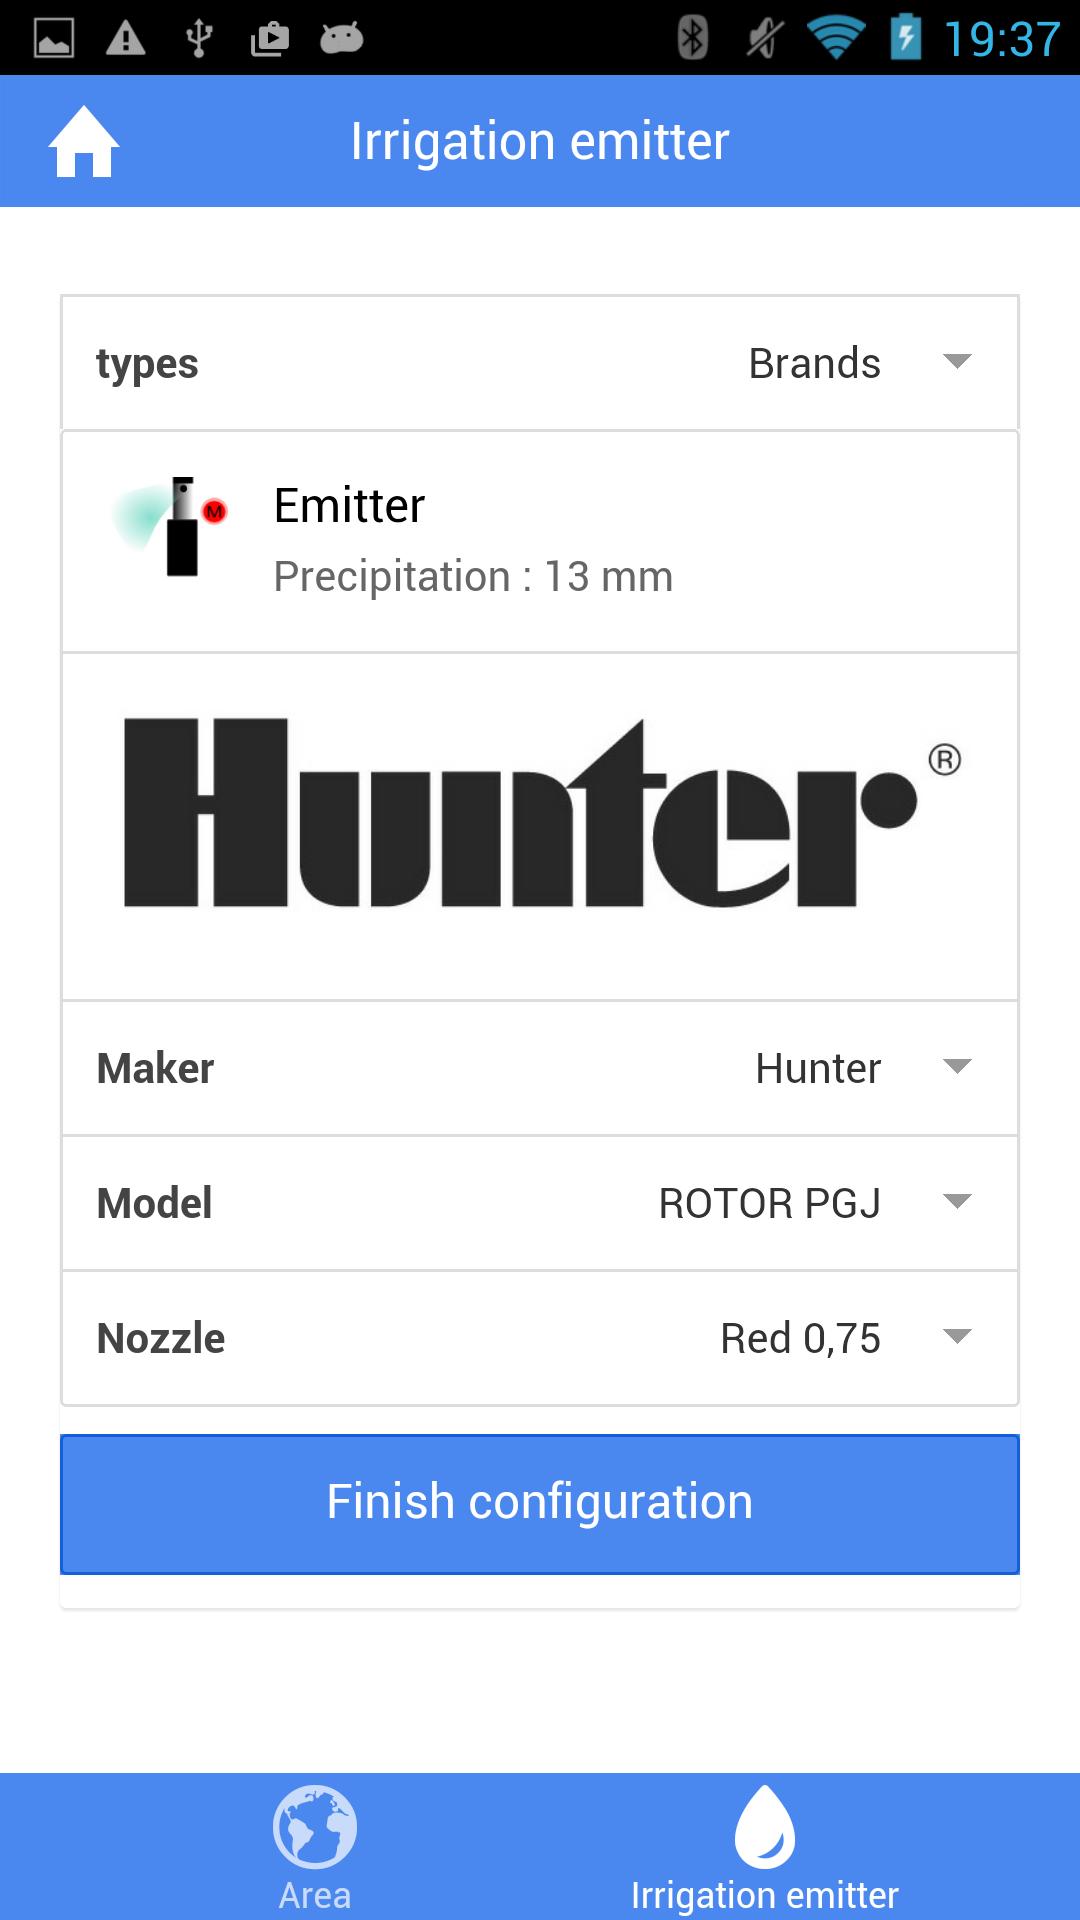Tap the Hunter brand logo image
The width and height of the screenshot is (1080, 1920).
(x=540, y=815)
